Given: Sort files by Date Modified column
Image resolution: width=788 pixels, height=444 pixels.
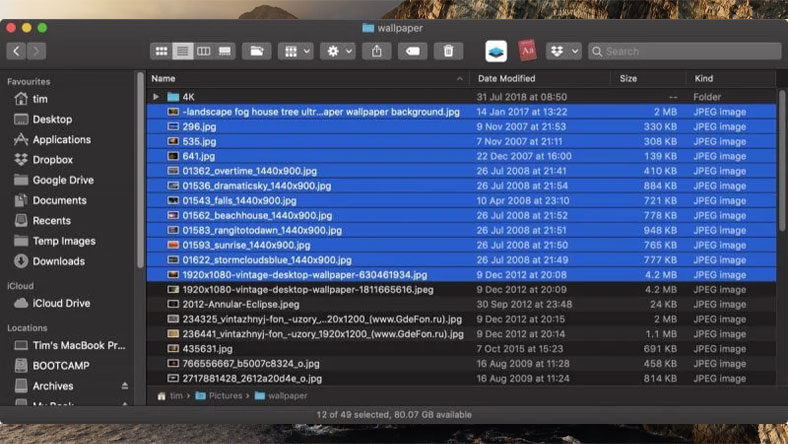Looking at the screenshot, I should tap(507, 78).
